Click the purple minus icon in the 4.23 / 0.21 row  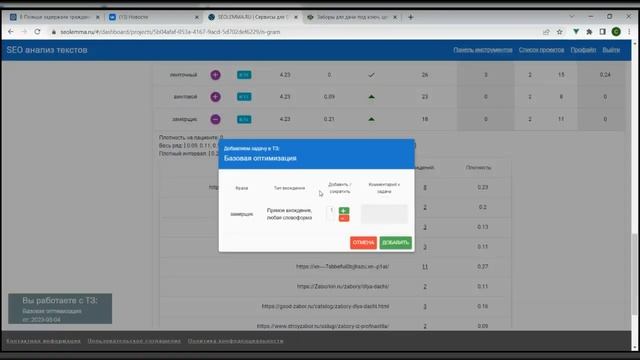[x=216, y=119]
